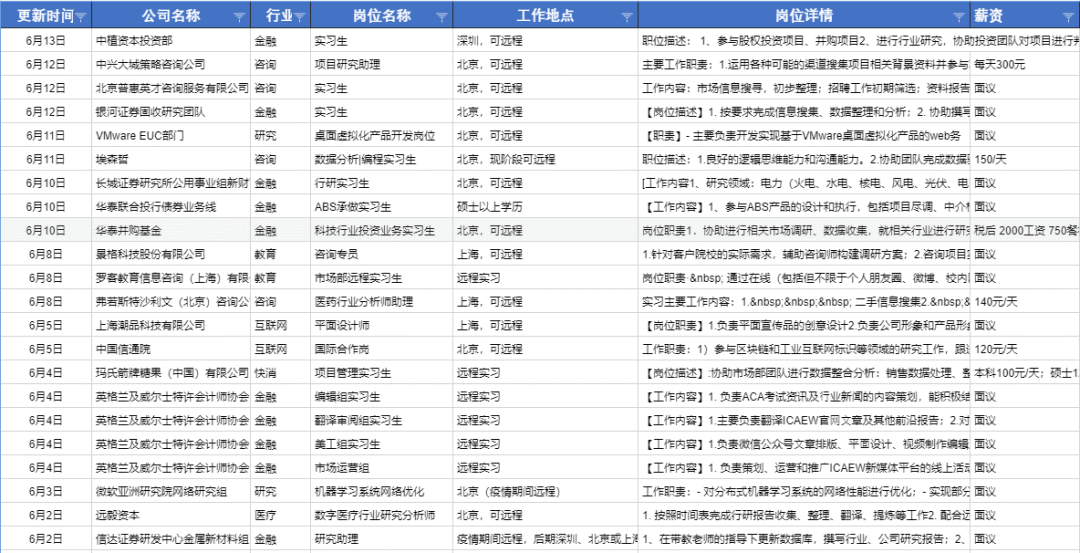Select the 行研实习生 position cell
This screenshot has height=553, width=1080.
(x=382, y=182)
